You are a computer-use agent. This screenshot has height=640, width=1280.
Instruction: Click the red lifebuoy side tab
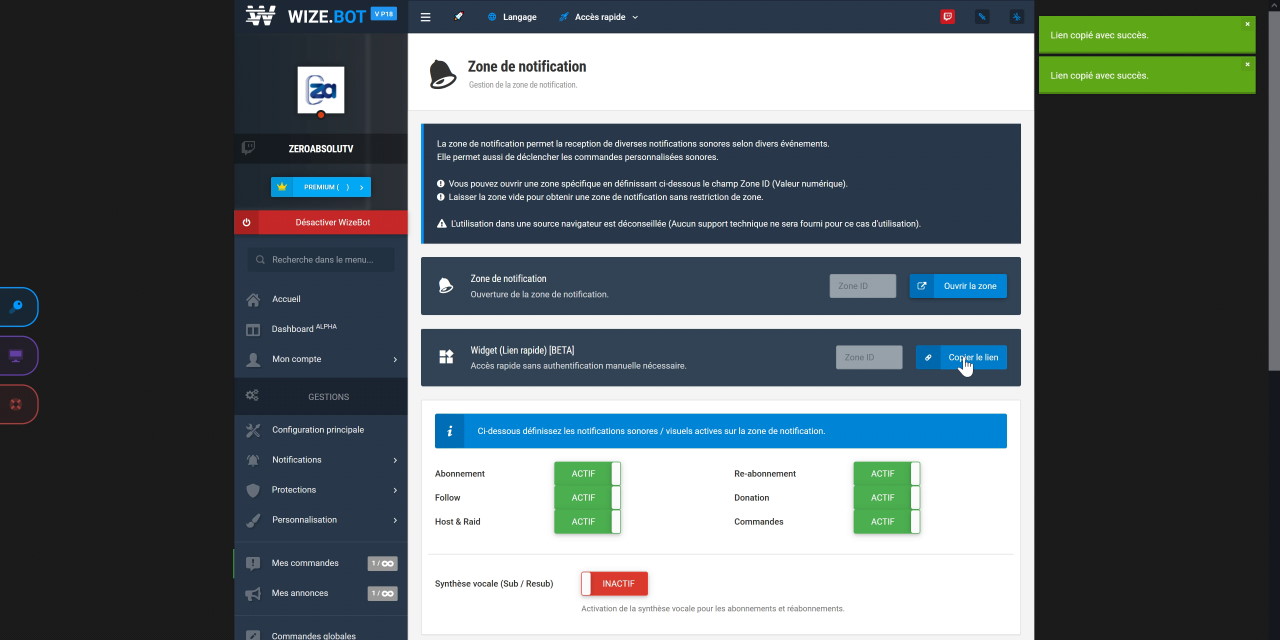click(16, 404)
